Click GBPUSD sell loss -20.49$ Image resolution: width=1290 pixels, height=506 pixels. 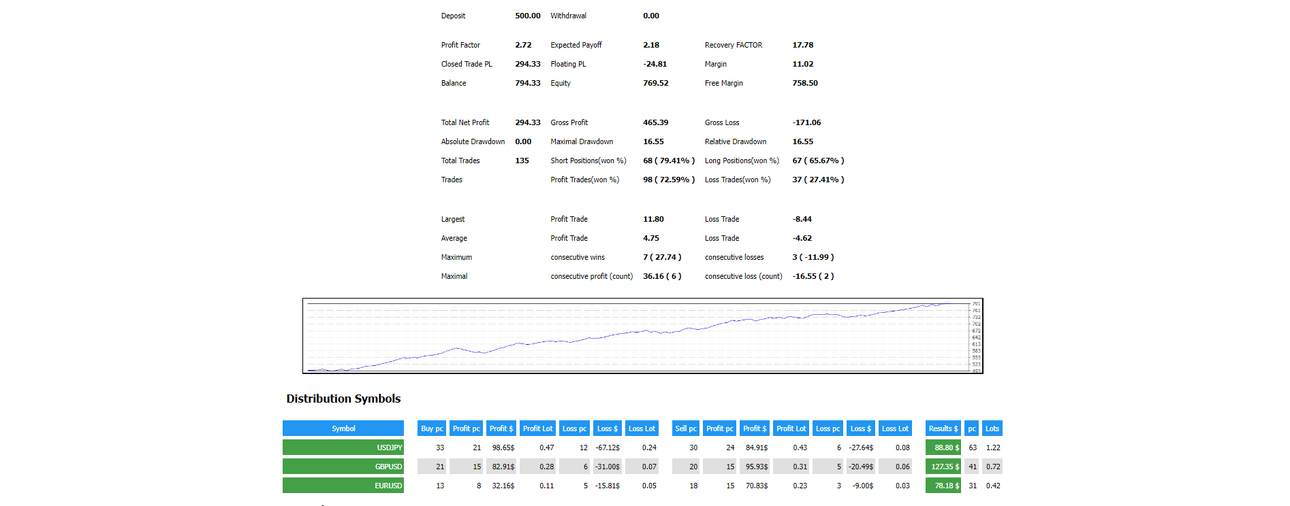(x=863, y=466)
